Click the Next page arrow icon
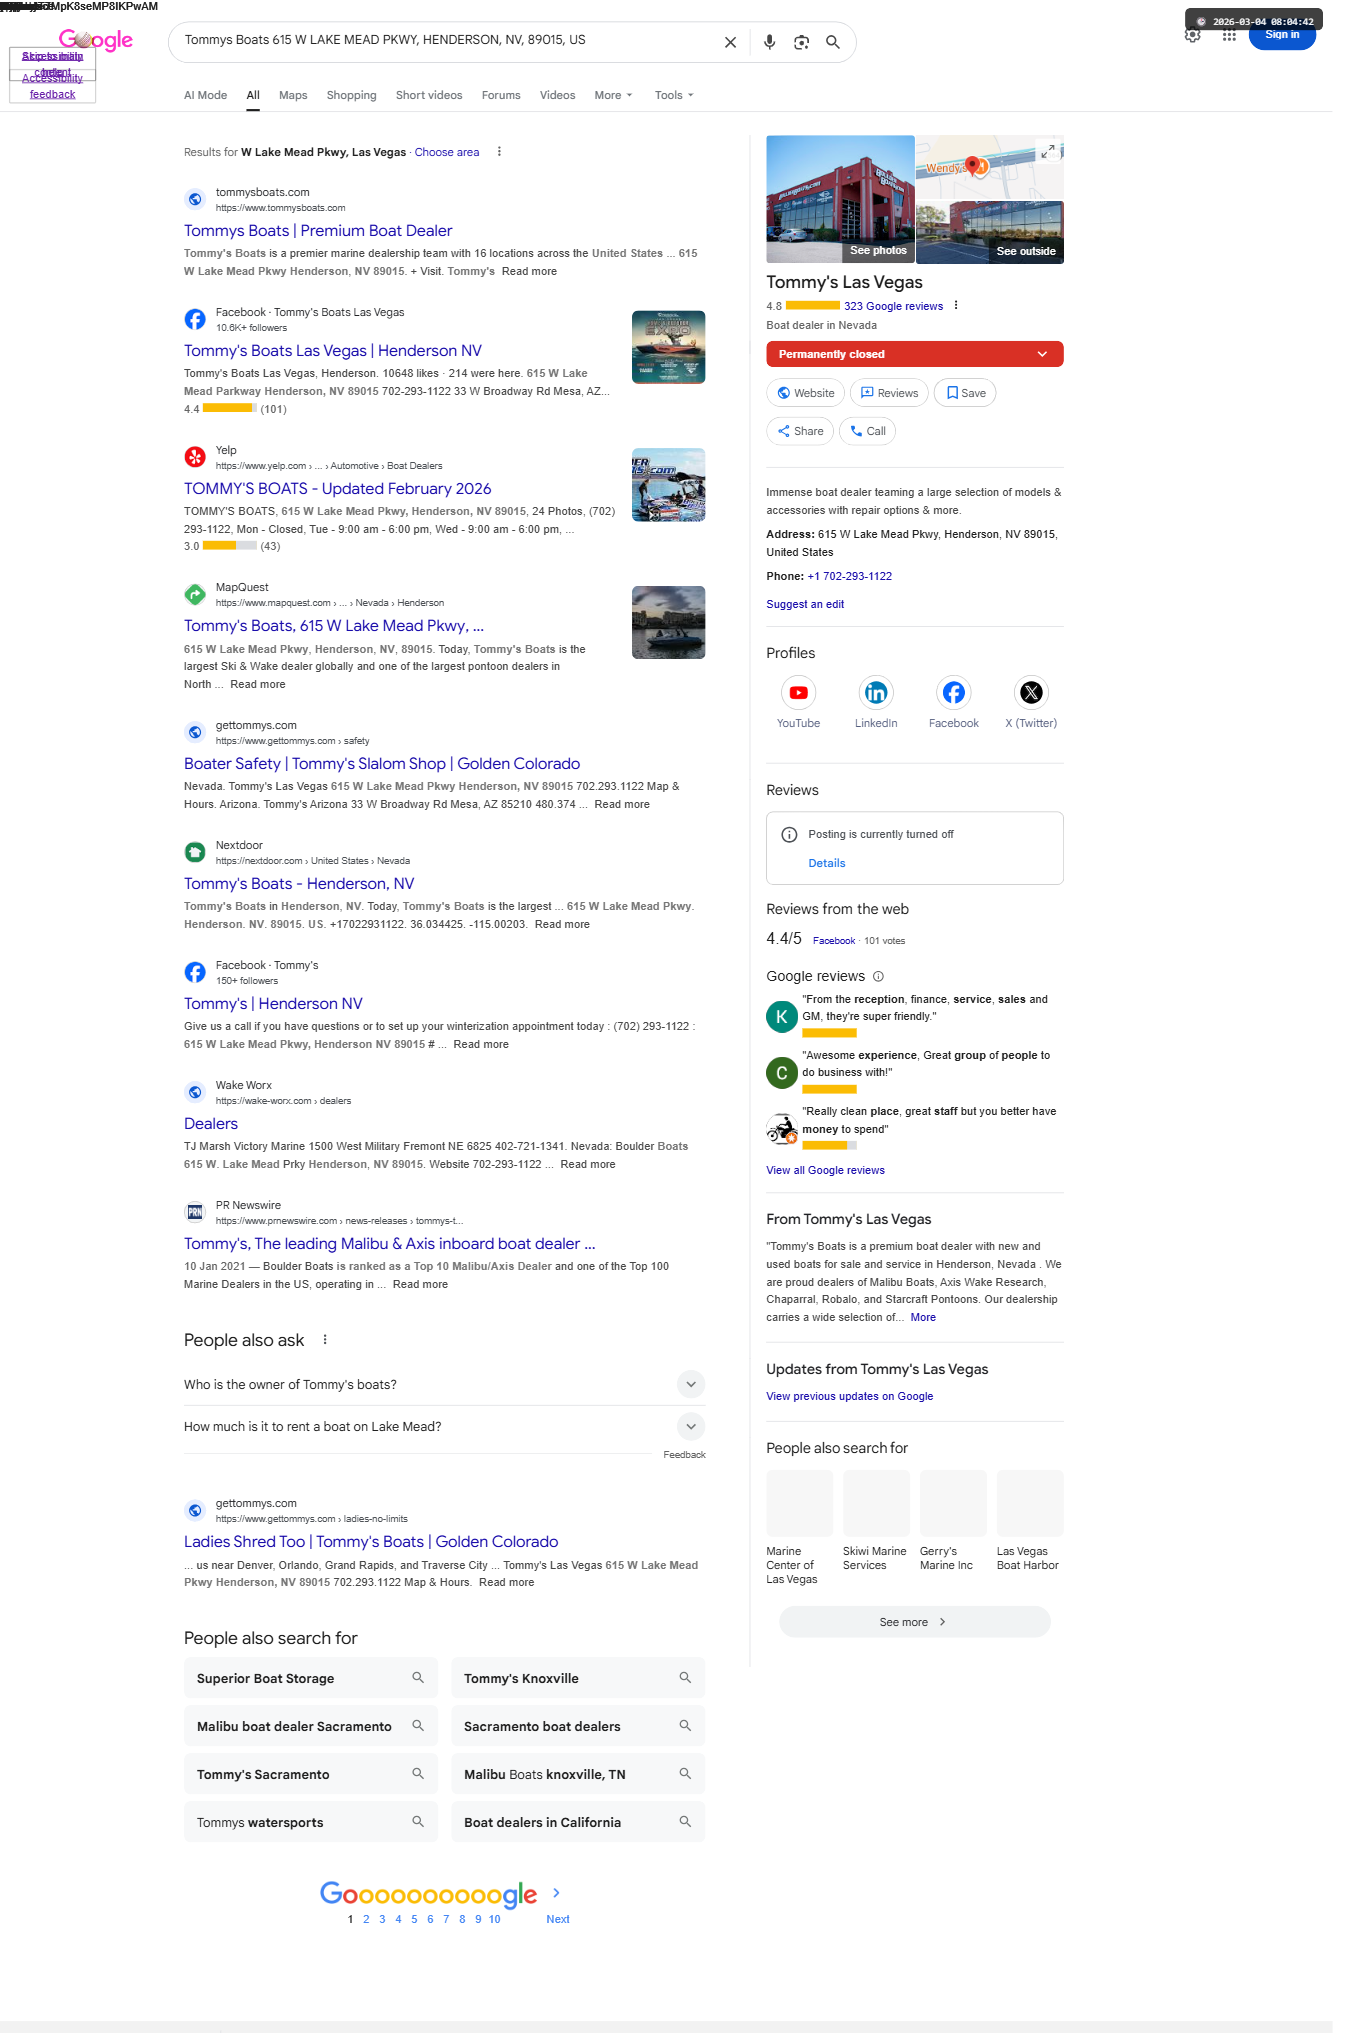 [557, 1893]
